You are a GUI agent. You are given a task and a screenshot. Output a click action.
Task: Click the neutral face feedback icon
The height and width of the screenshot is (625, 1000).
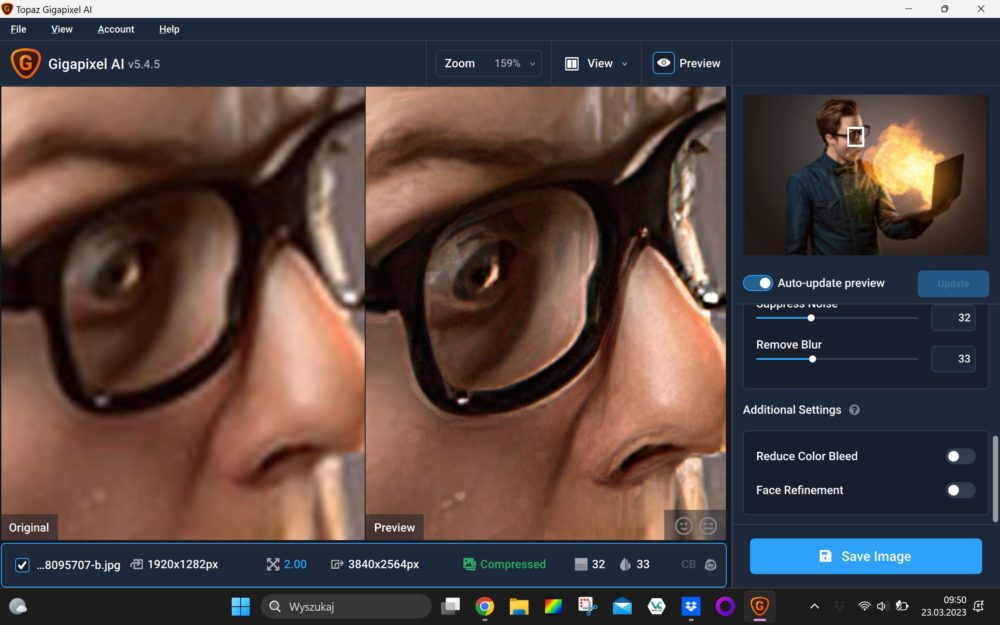[708, 526]
